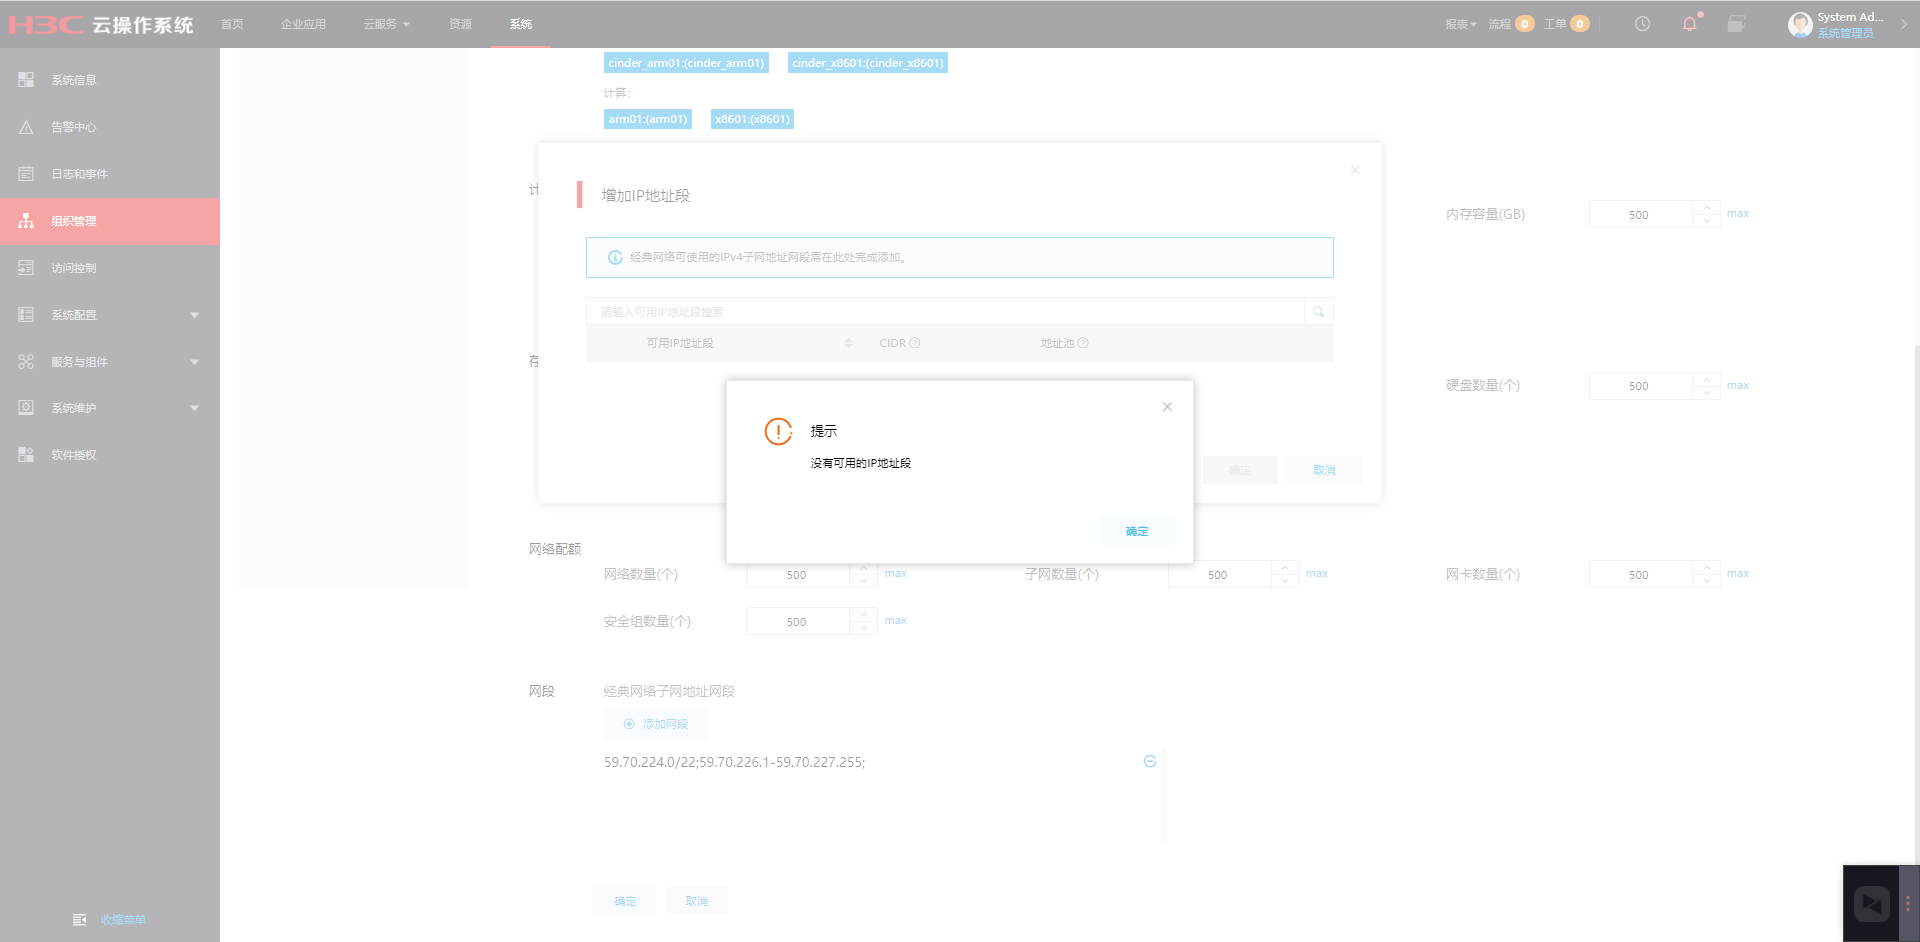Click max link beside 安全组数量
The width and height of the screenshot is (1920, 942).
click(x=896, y=620)
